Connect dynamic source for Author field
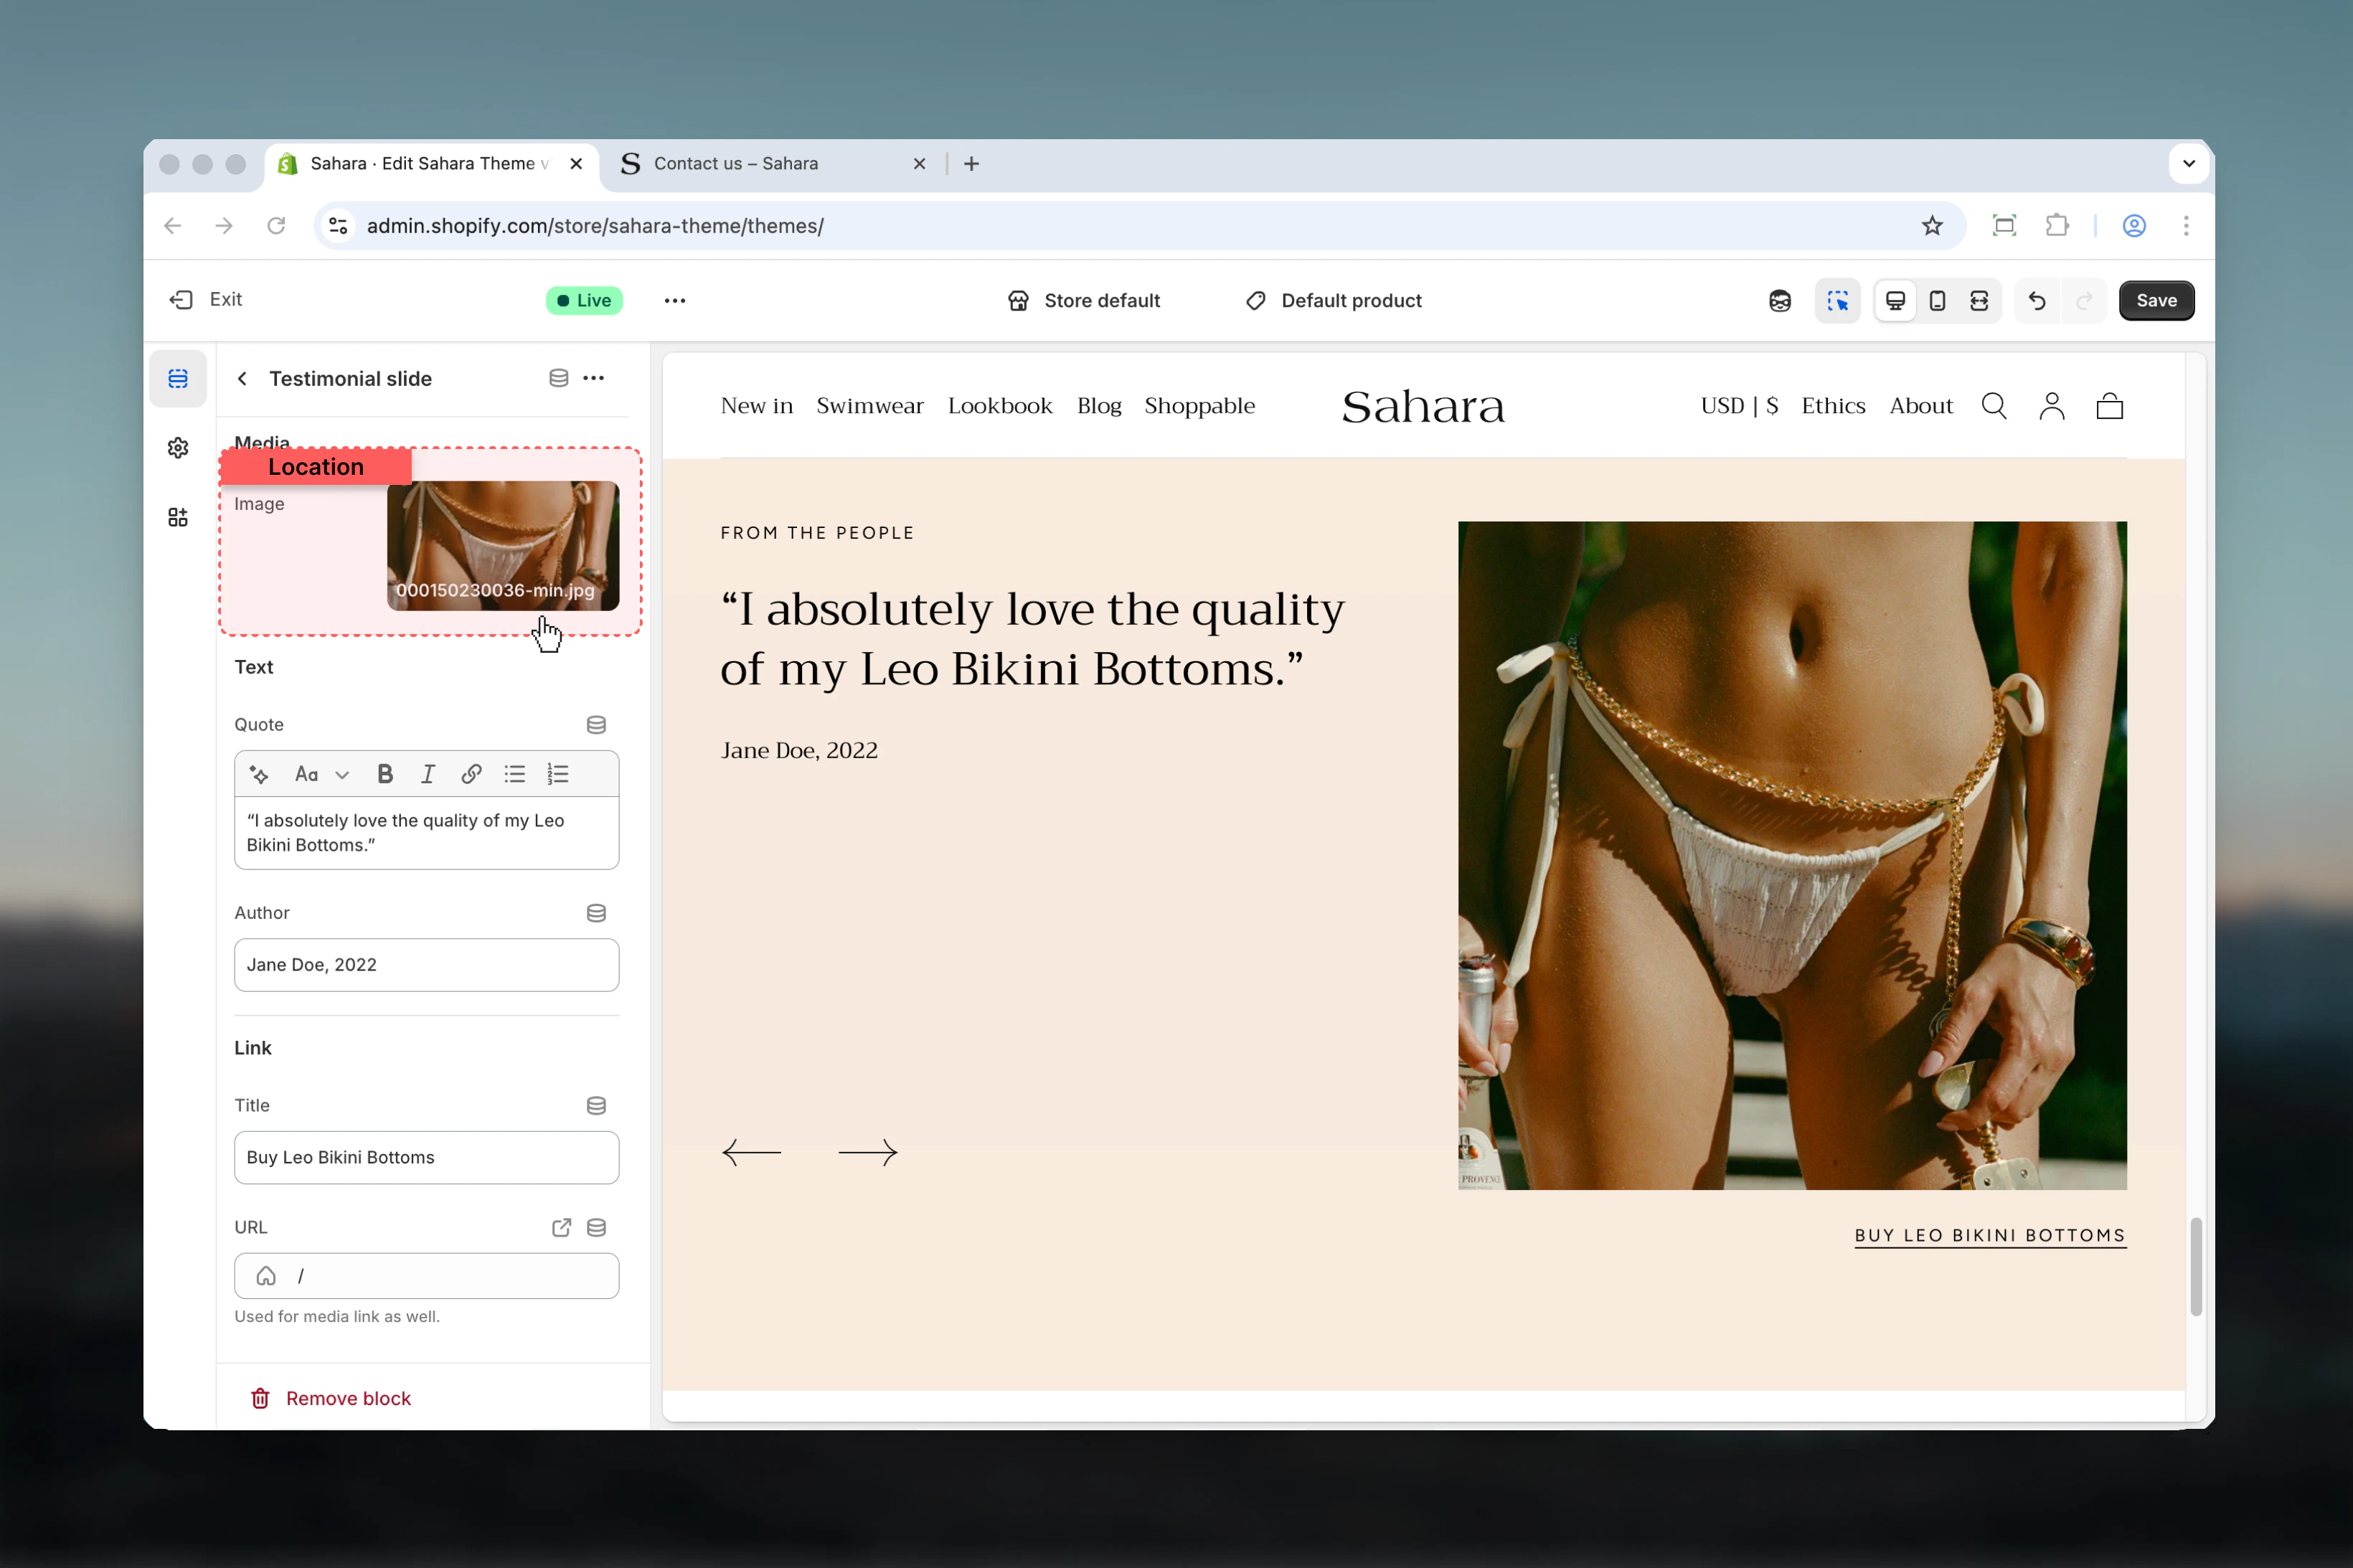The image size is (2353, 1568). (x=596, y=913)
